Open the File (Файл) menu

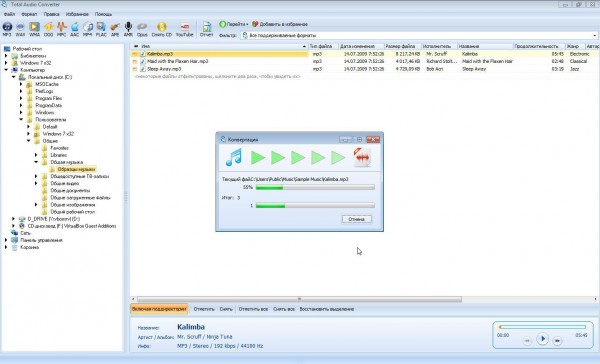coord(9,14)
